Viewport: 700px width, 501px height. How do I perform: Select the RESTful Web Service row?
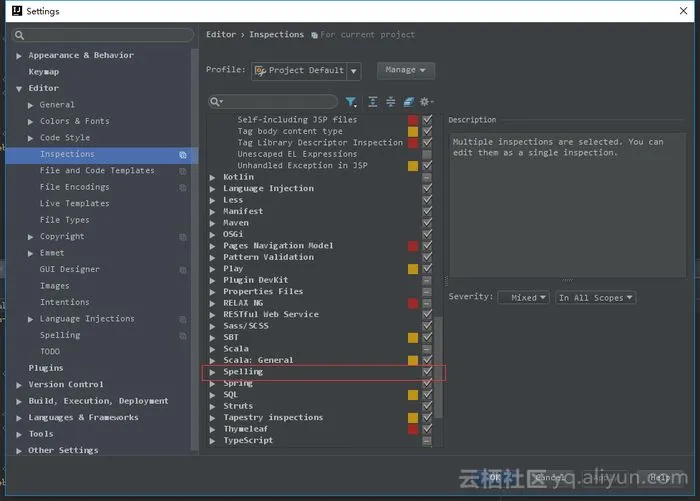[322, 314]
